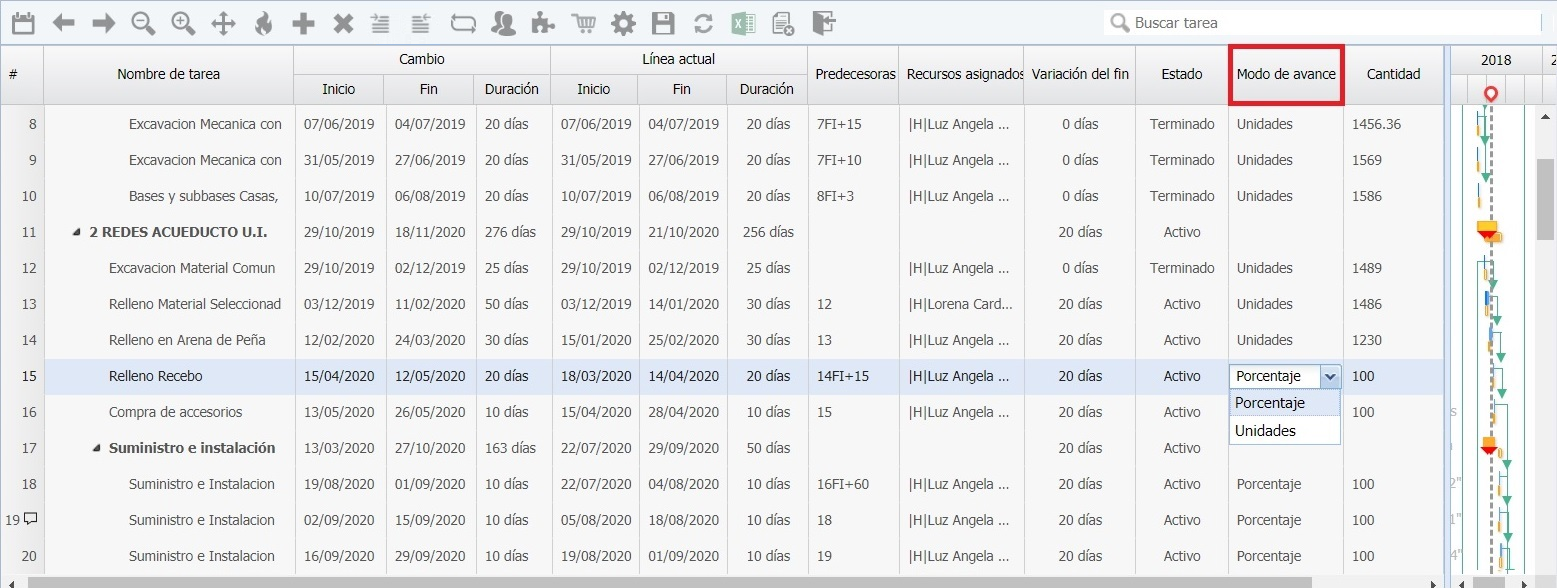Click the 2018 year header in Gantt chart
This screenshot has width=1557, height=588.
point(1496,60)
